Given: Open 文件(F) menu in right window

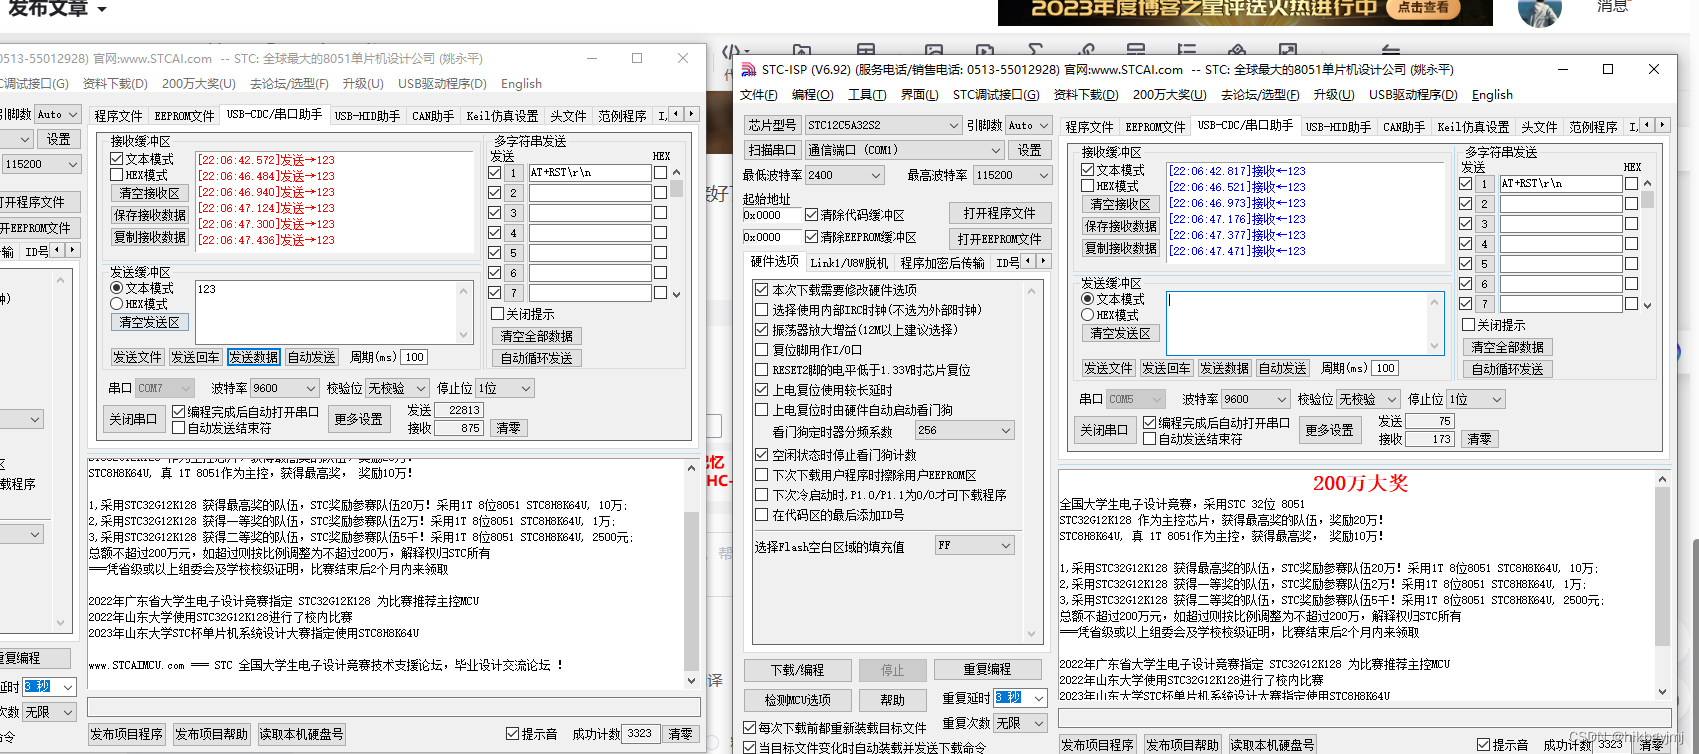Looking at the screenshot, I should point(758,95).
